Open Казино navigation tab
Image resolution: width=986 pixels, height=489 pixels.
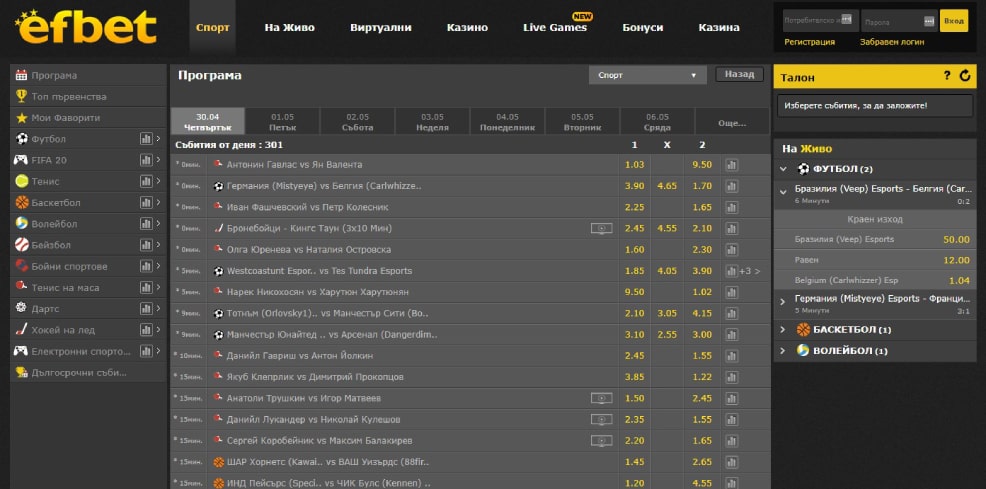click(x=467, y=28)
